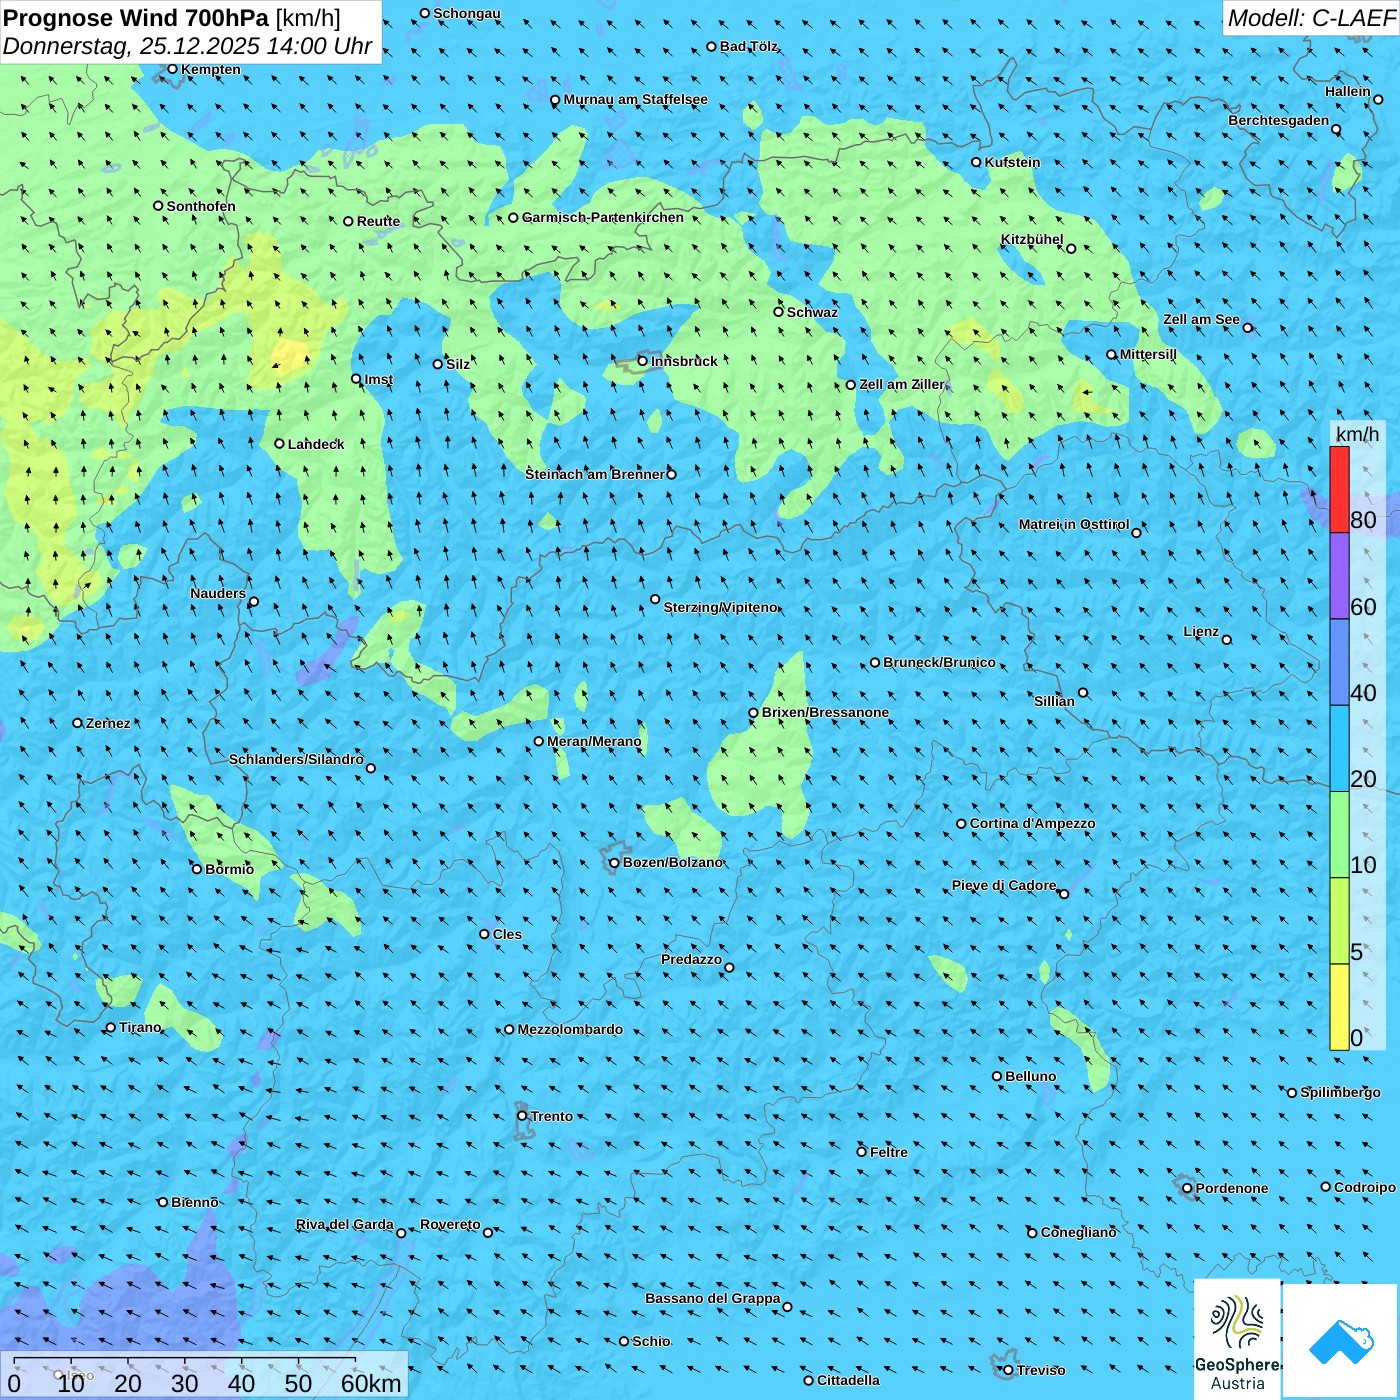1400x1400 pixels.
Task: Click the Schlanders/Silandro label
Action: coord(296,759)
